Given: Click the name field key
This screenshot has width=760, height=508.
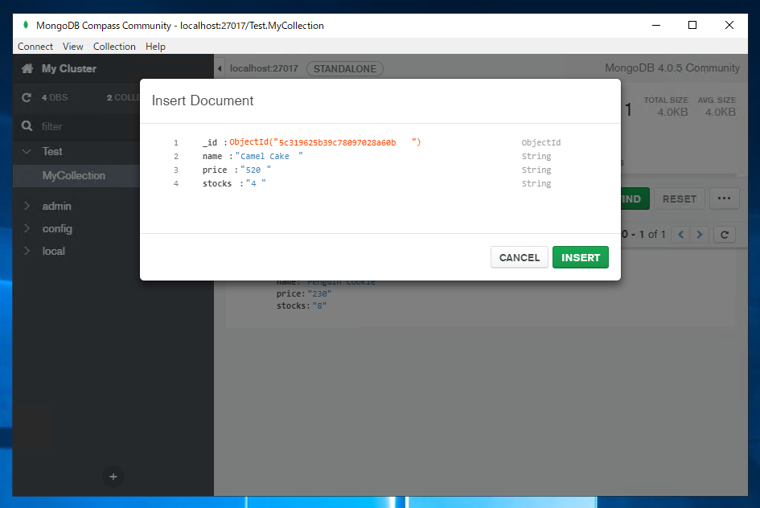Looking at the screenshot, I should point(212,156).
